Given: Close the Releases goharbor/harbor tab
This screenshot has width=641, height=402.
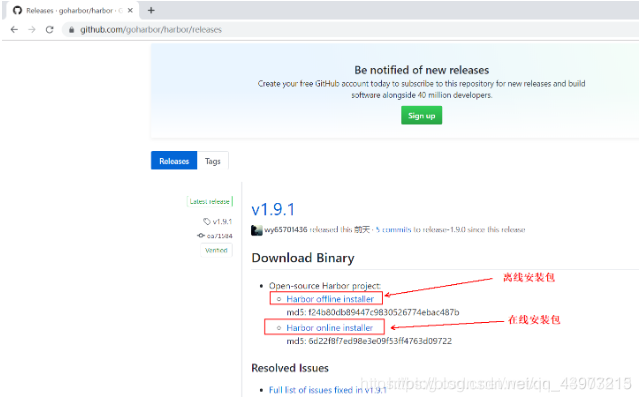Looking at the screenshot, I should pos(130,10).
